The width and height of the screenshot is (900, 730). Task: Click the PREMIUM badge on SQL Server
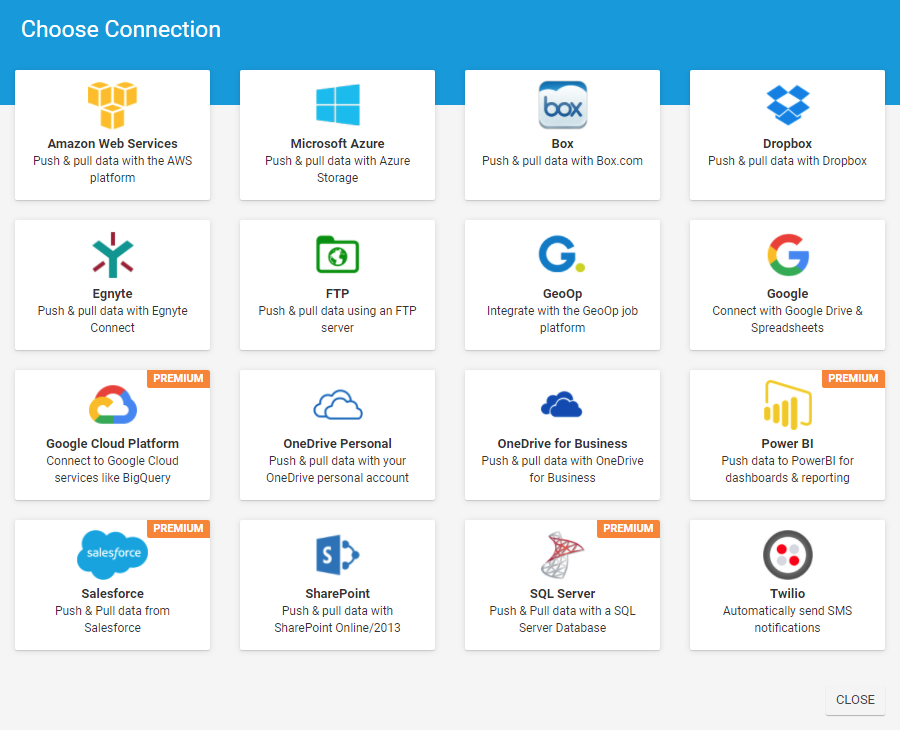tap(629, 529)
